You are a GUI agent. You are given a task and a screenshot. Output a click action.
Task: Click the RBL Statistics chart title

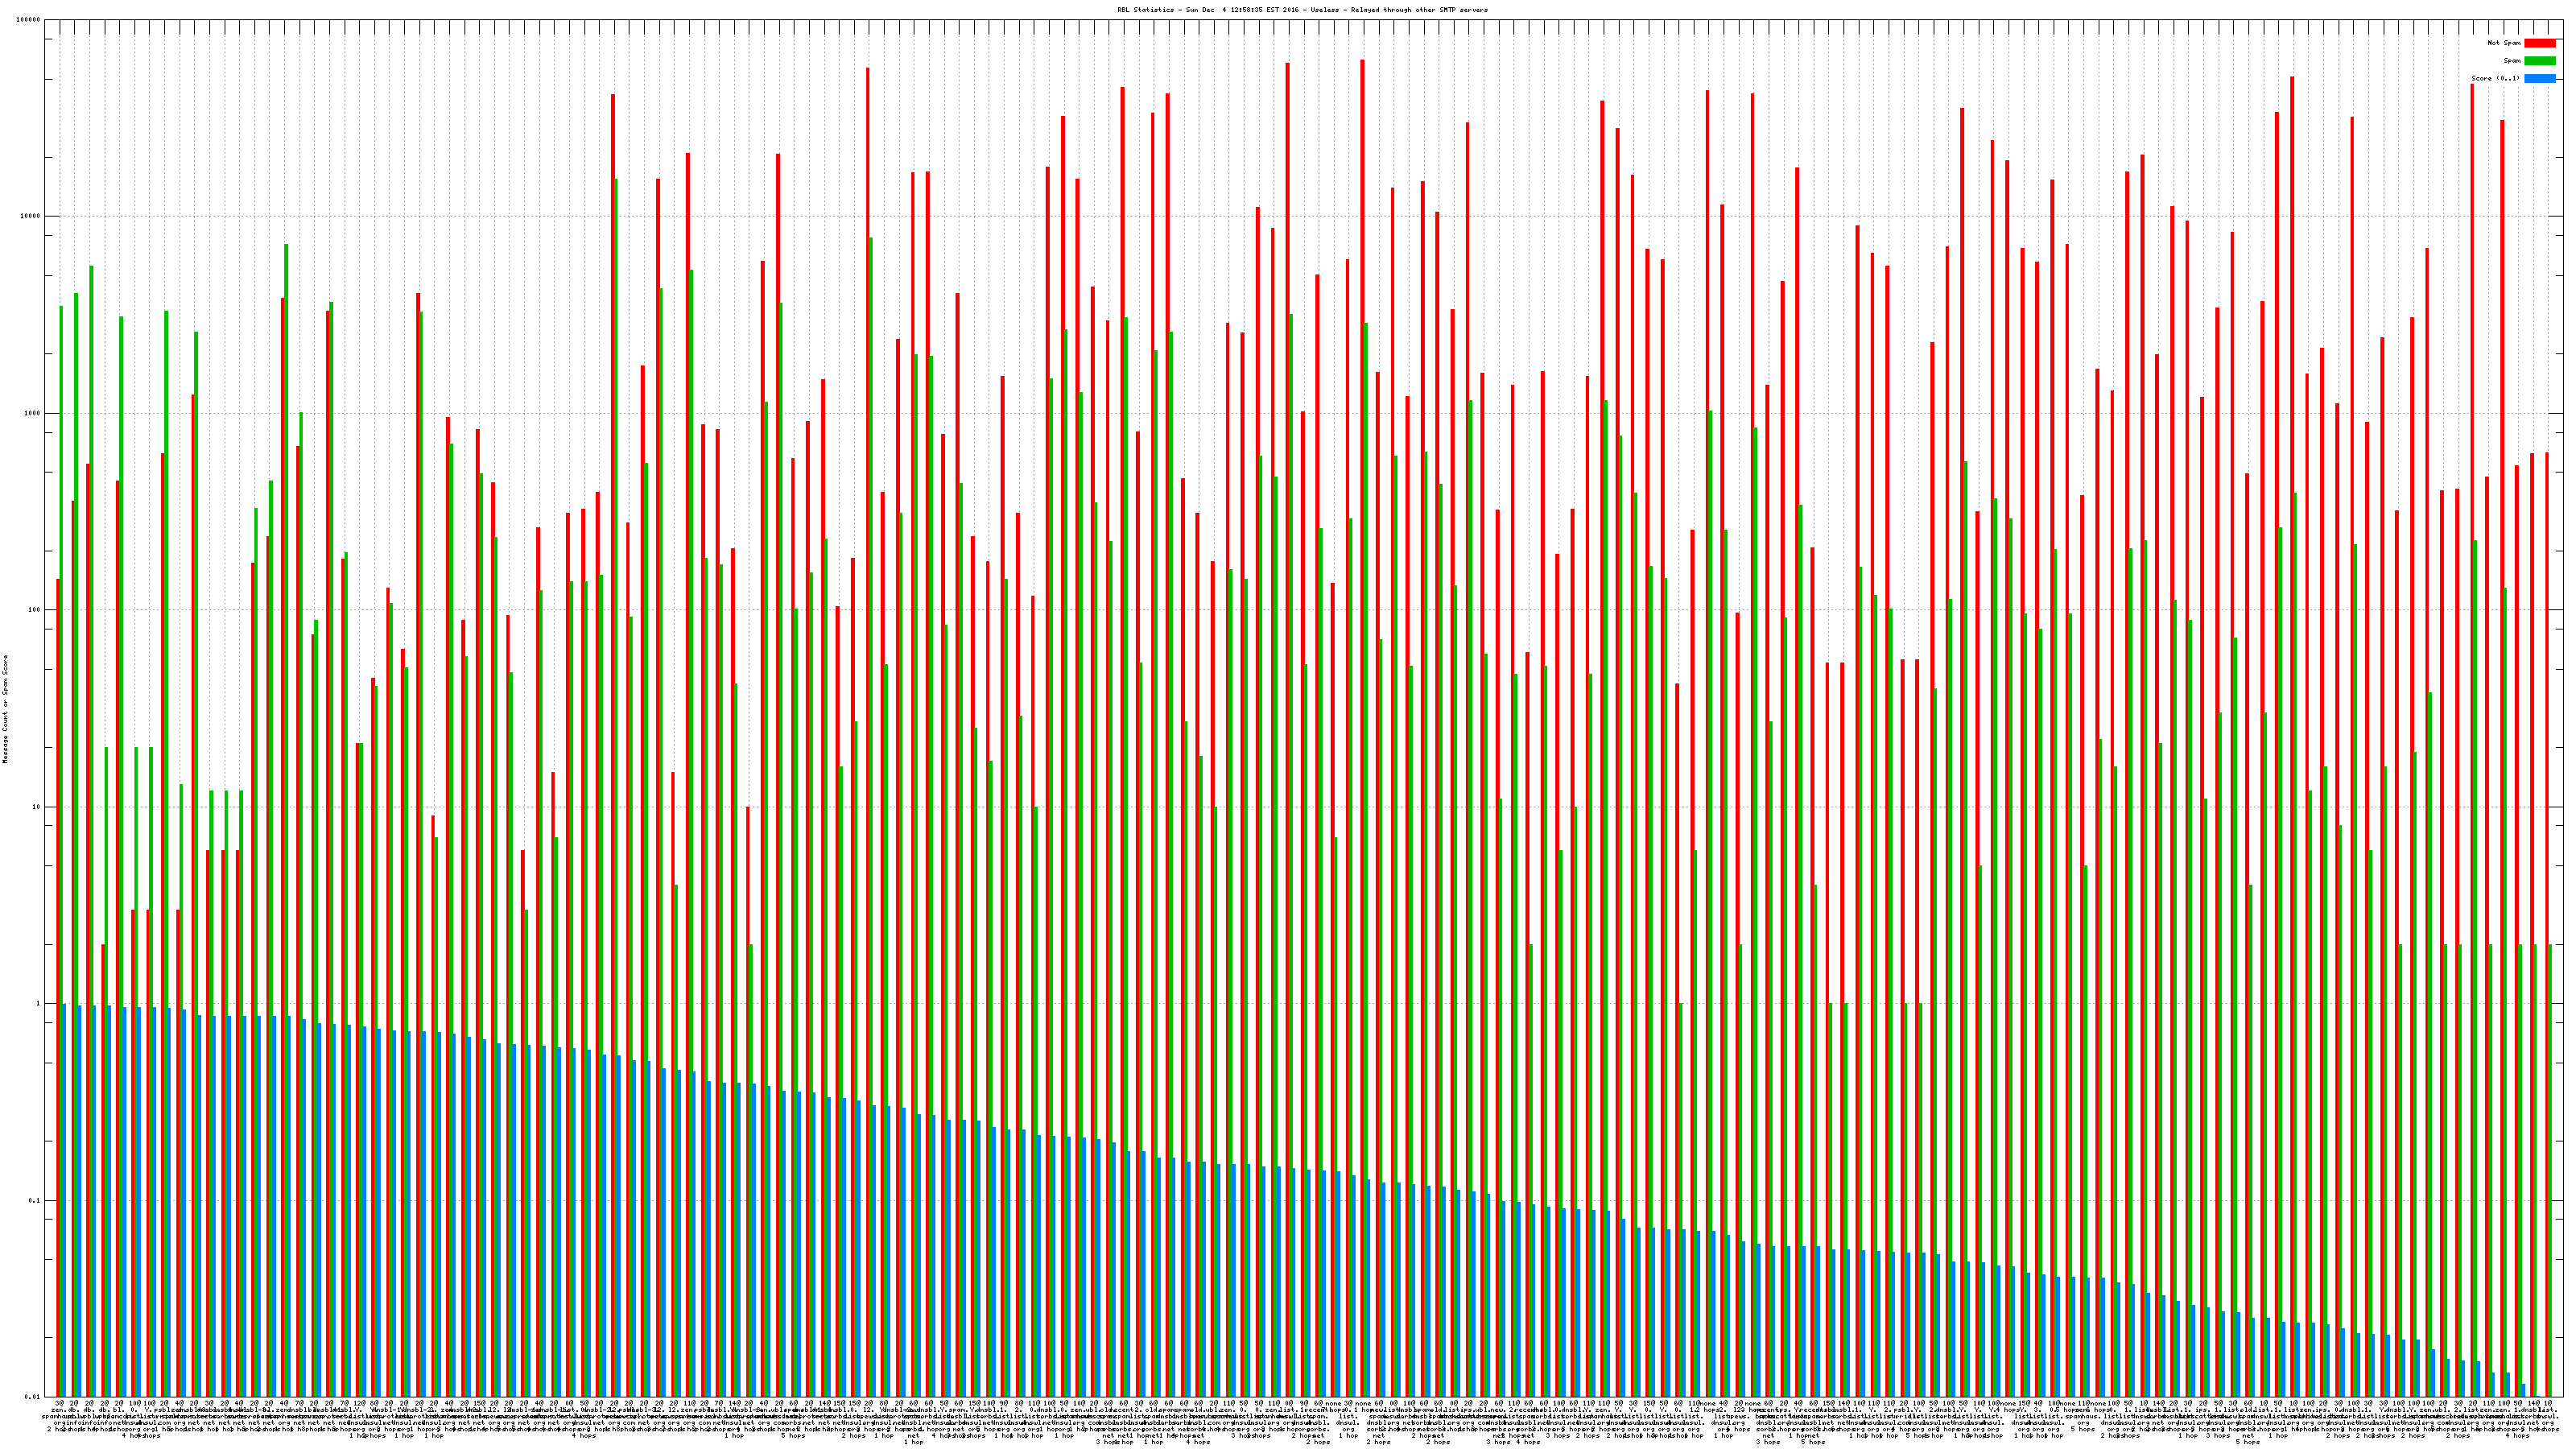tap(1302, 10)
